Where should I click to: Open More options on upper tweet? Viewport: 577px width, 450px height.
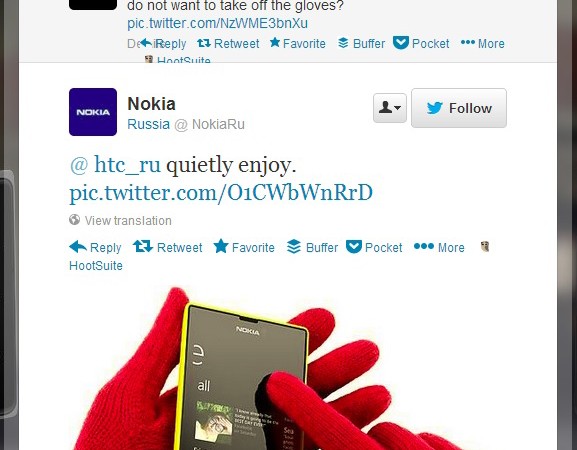482,43
